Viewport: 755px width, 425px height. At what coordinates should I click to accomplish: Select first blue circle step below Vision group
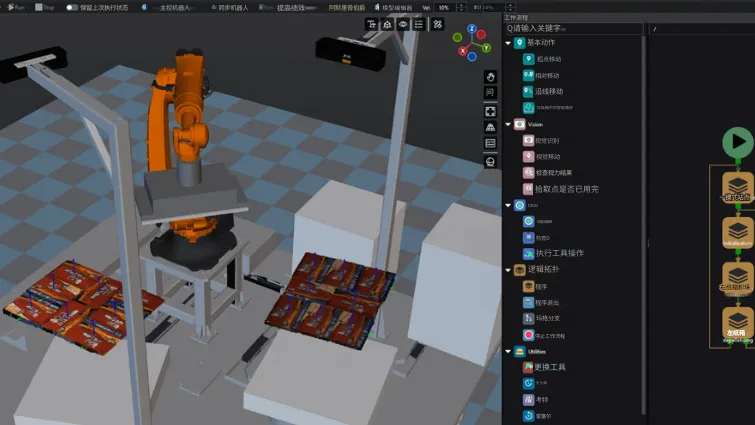click(537, 221)
